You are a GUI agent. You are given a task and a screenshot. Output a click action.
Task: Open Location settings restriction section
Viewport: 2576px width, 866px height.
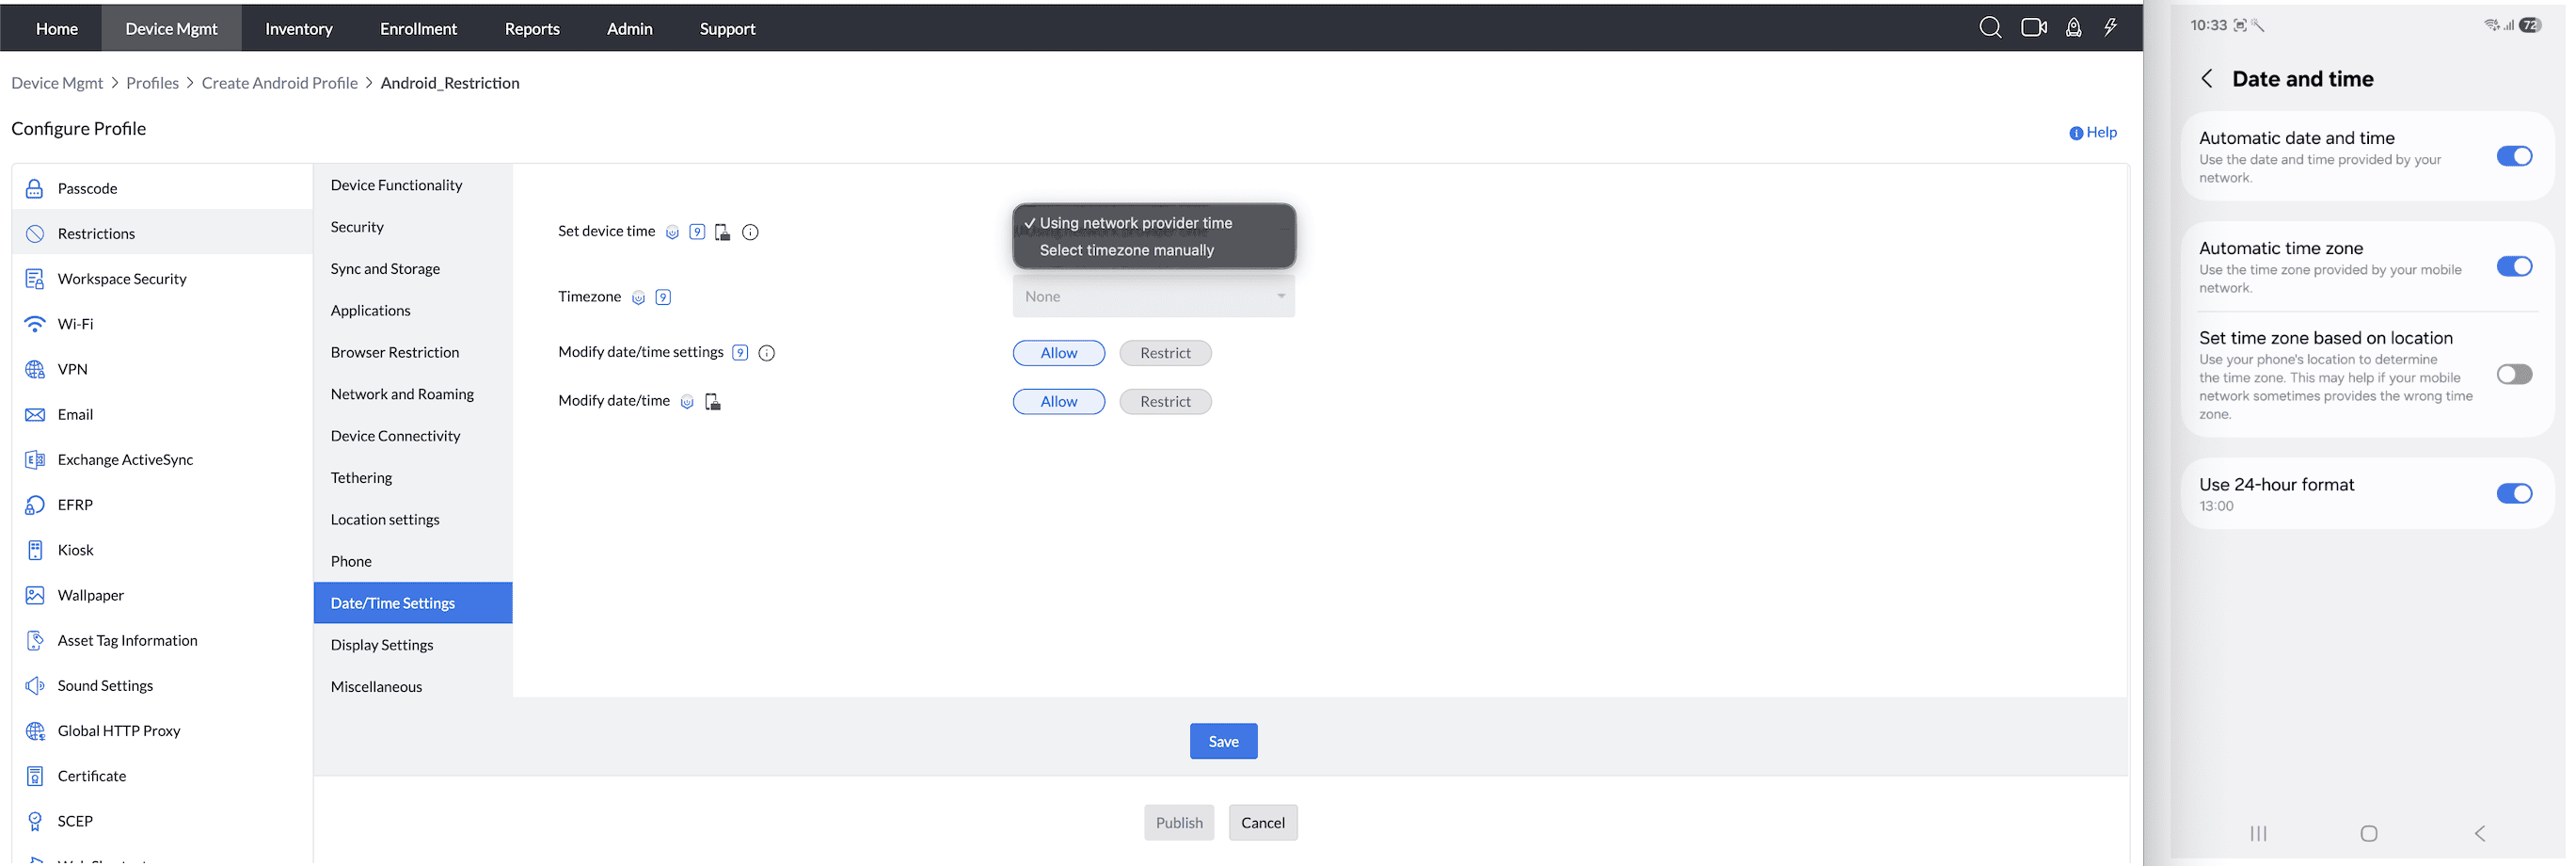click(x=413, y=520)
